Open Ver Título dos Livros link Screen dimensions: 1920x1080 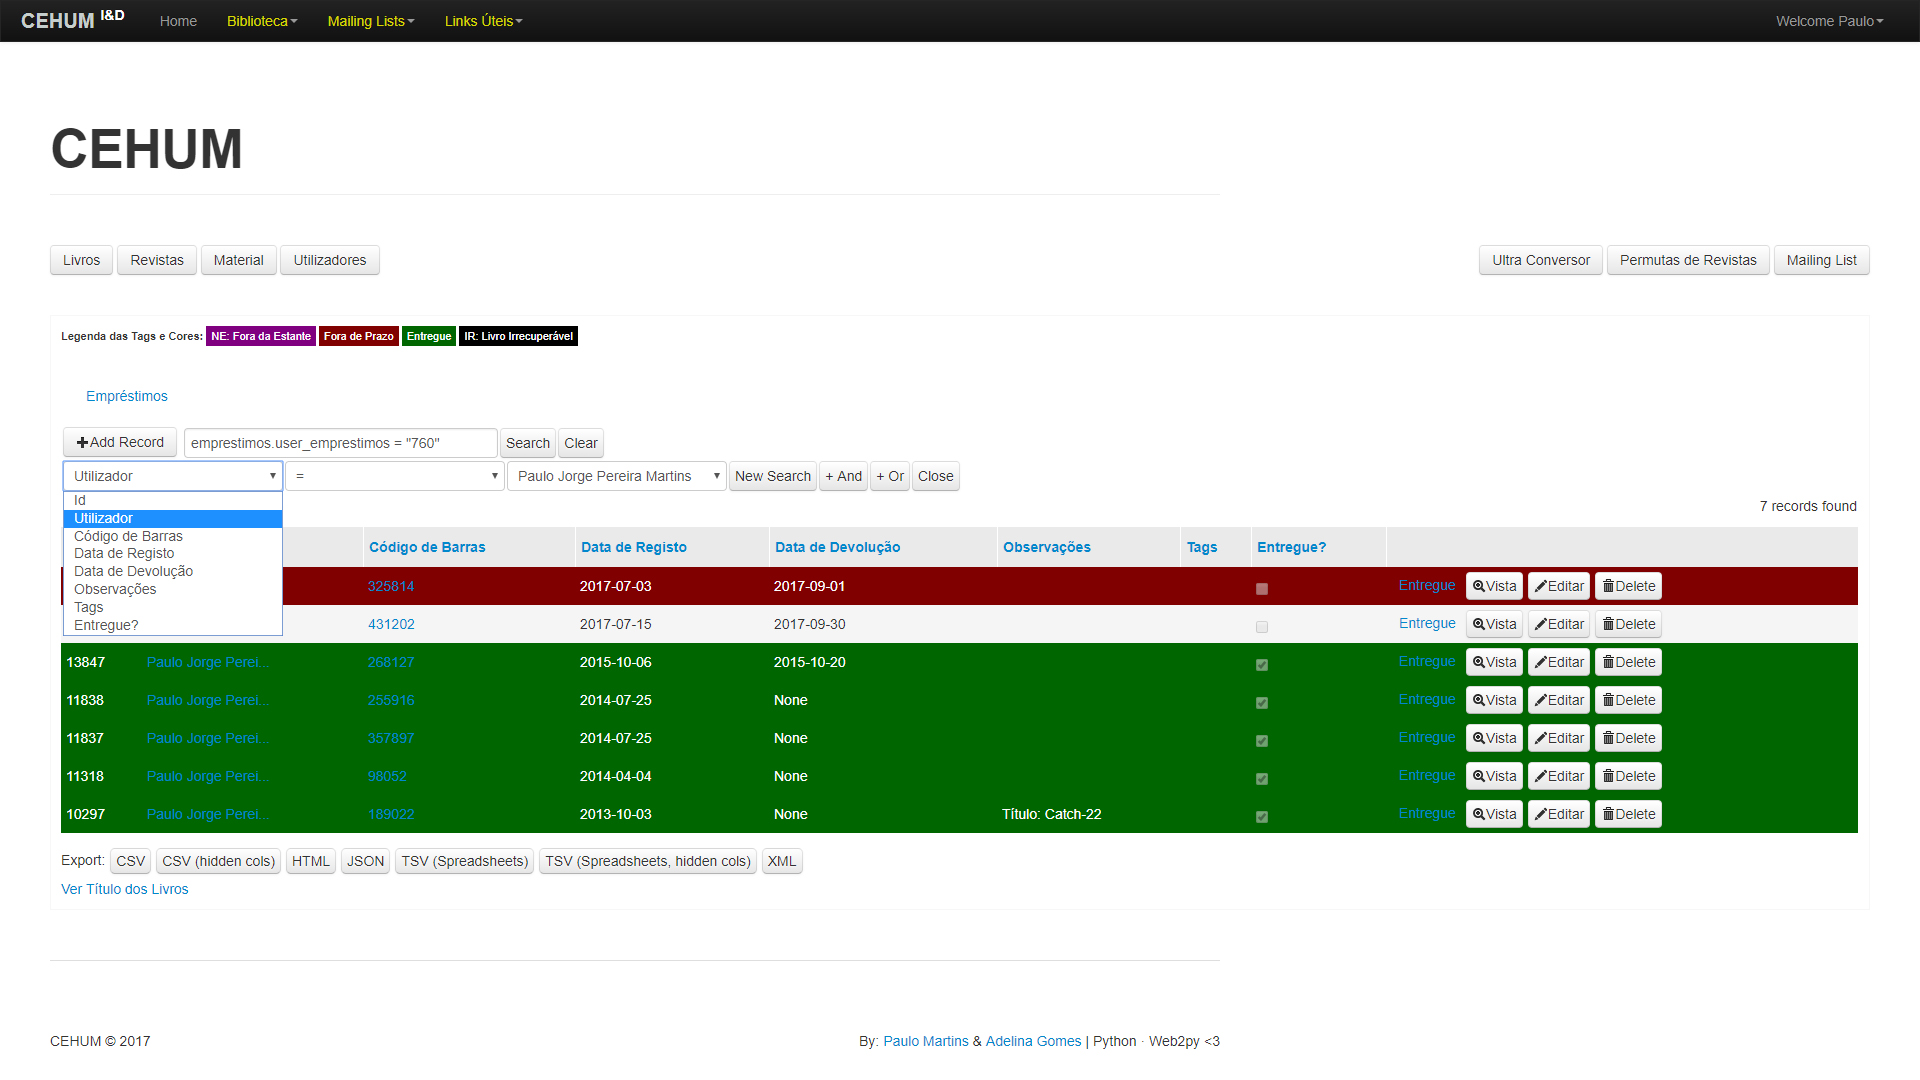click(x=124, y=890)
